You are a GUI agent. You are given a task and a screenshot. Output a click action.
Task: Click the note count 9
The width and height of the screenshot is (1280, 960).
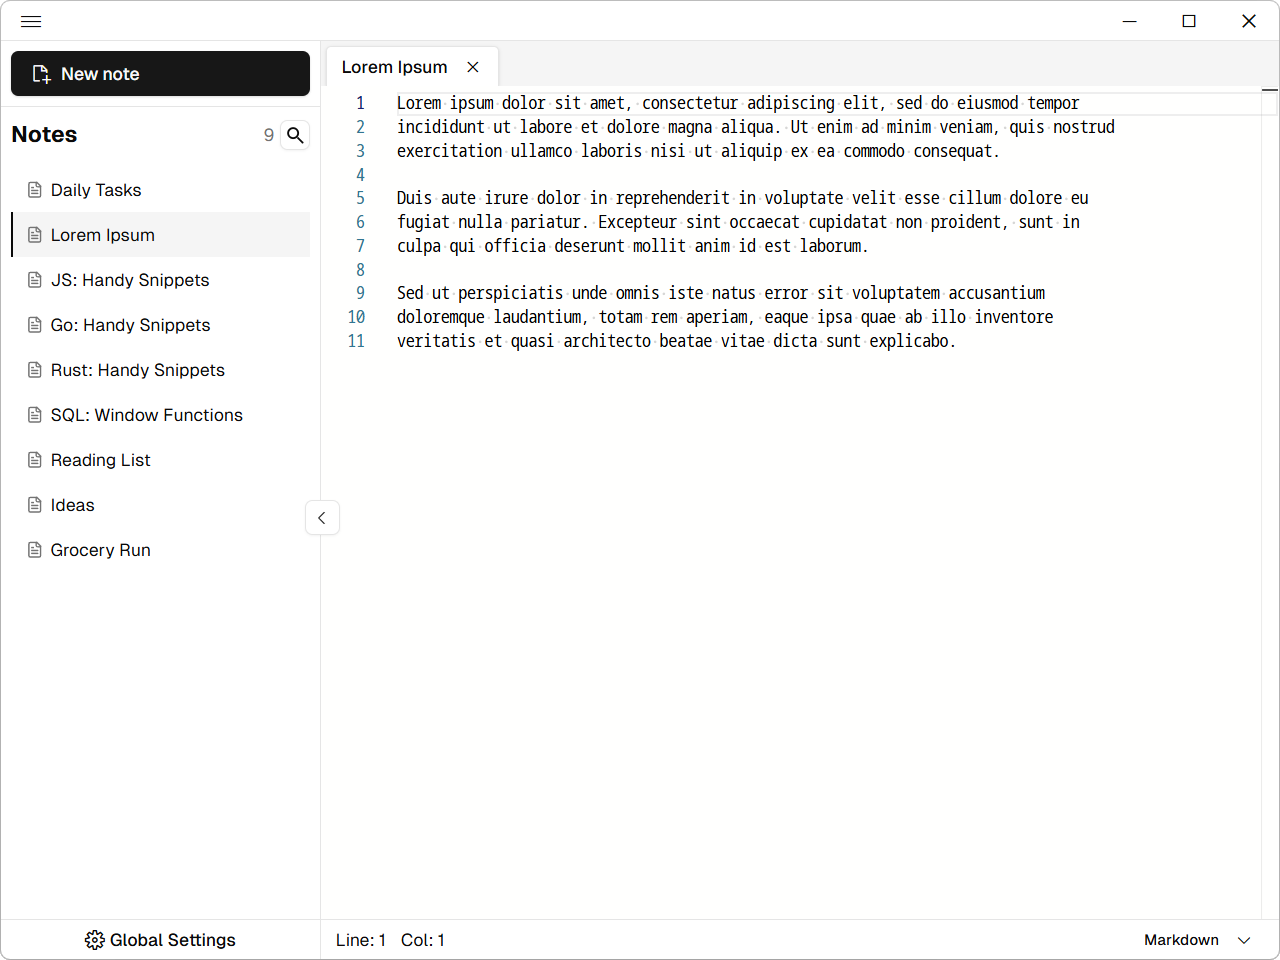click(269, 135)
